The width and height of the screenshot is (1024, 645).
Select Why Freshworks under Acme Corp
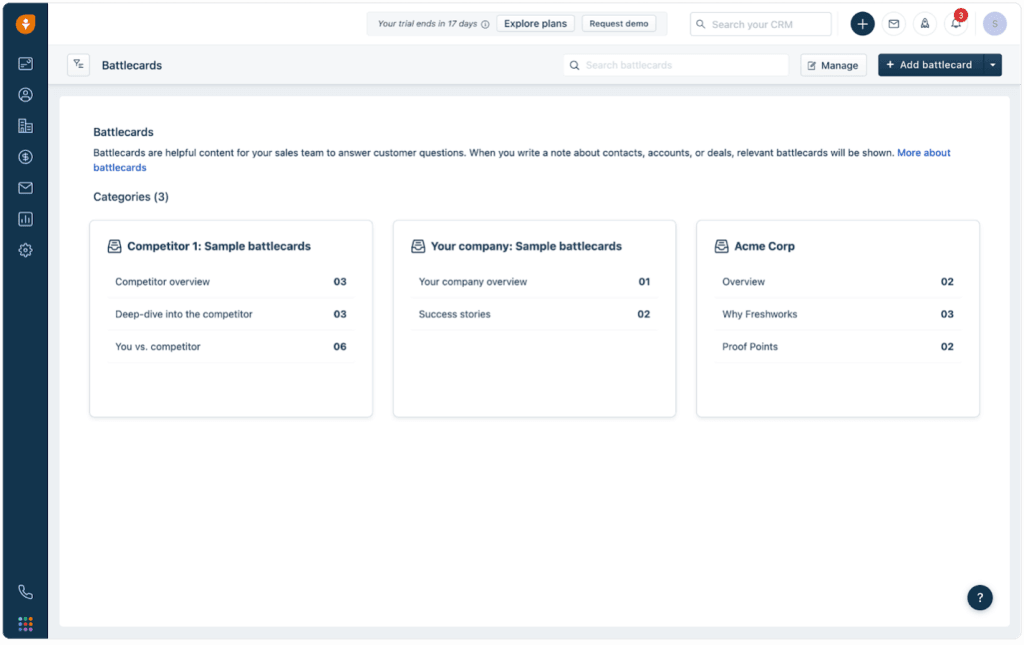[759, 314]
